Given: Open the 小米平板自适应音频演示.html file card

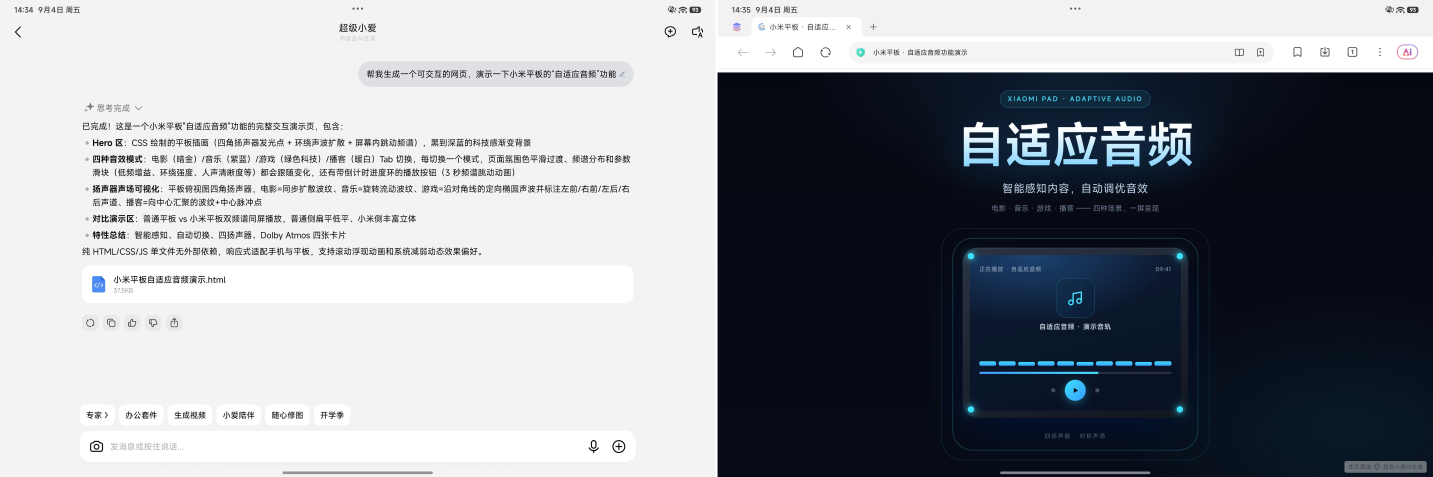Looking at the screenshot, I should [357, 284].
